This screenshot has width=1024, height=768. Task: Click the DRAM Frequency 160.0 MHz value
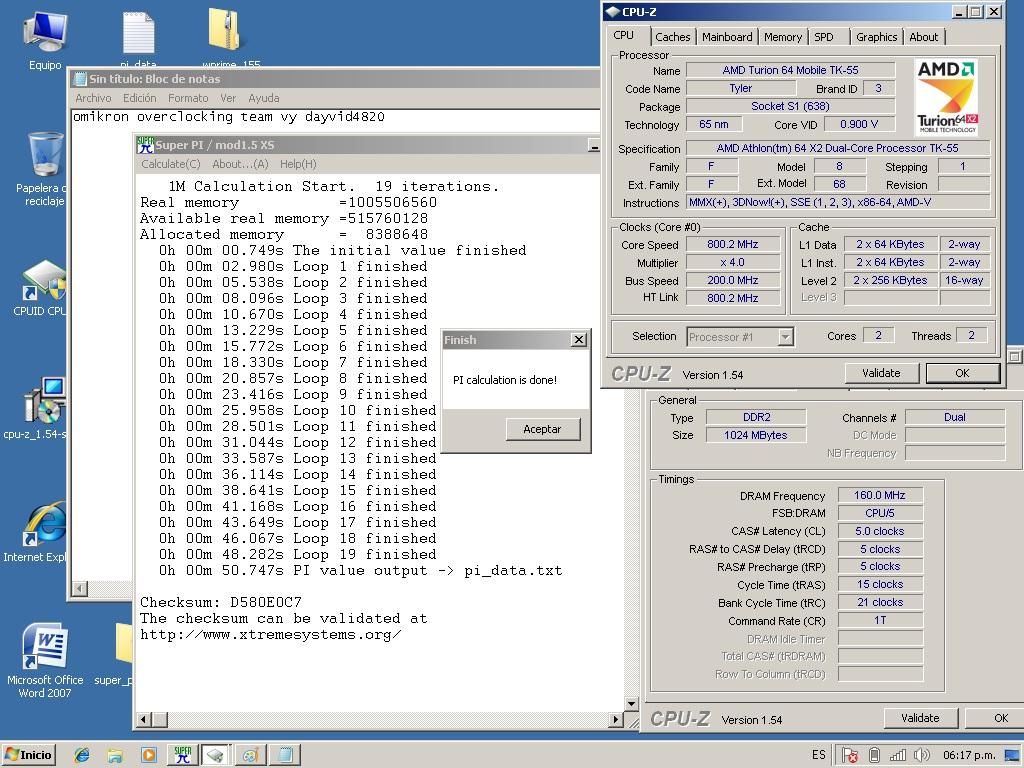click(880, 495)
